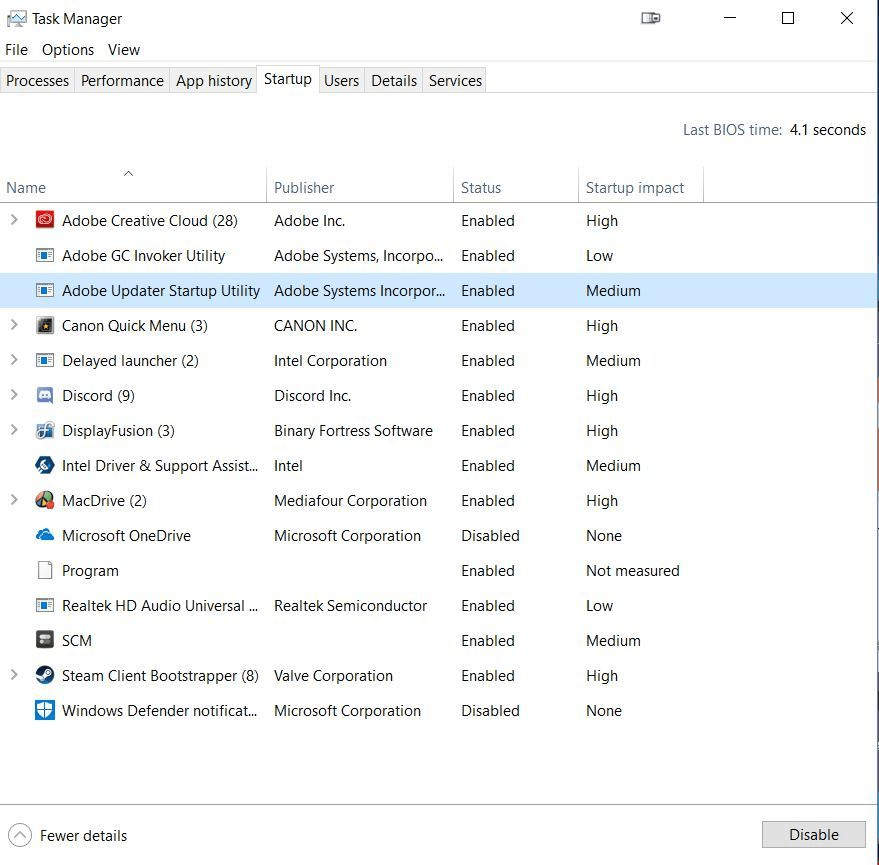Click the MacDrive icon

tap(44, 500)
